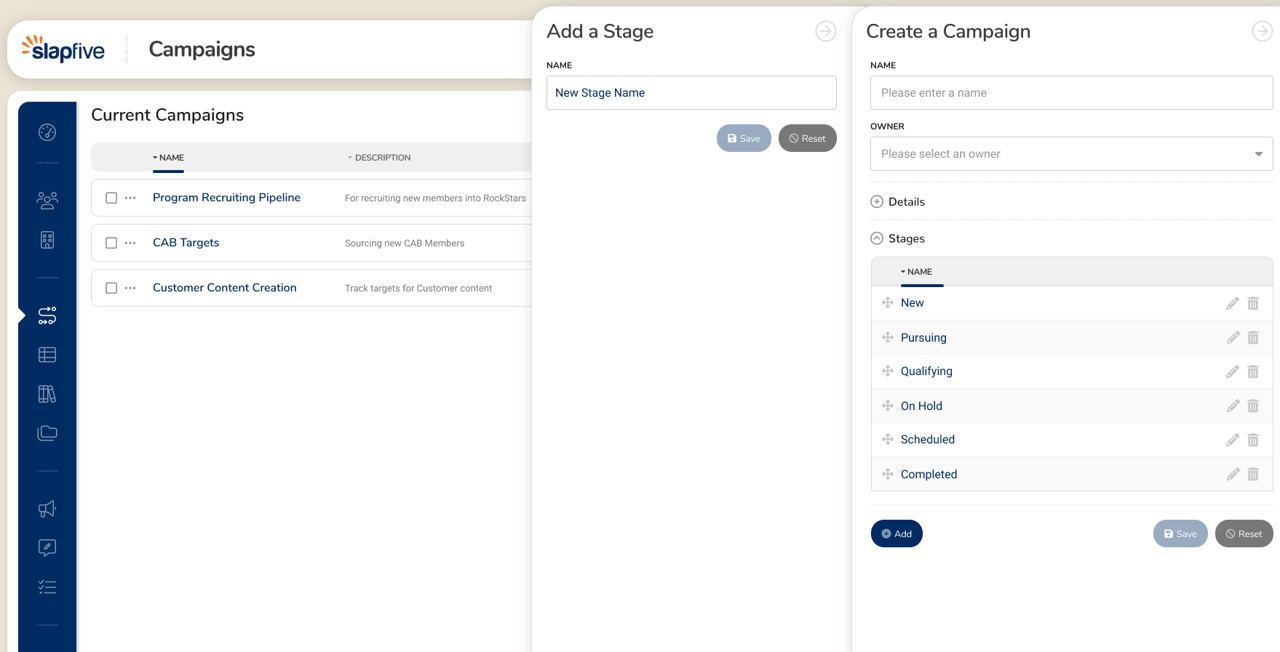This screenshot has height=652, width=1280.
Task: Click the campaign Name input field
Action: [x=1071, y=93]
